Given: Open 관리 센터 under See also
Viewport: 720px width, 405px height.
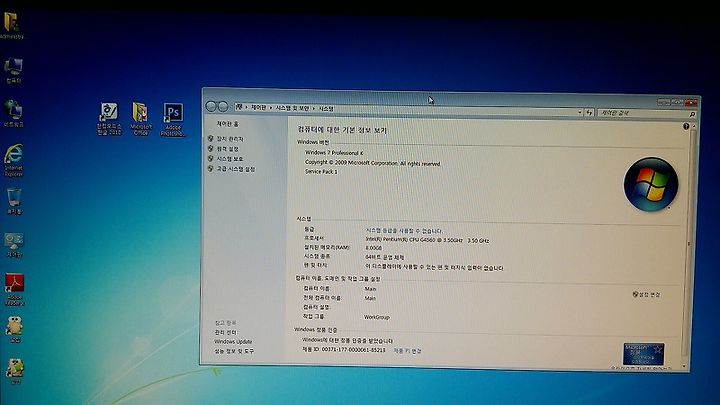Looking at the screenshot, I should [225, 332].
